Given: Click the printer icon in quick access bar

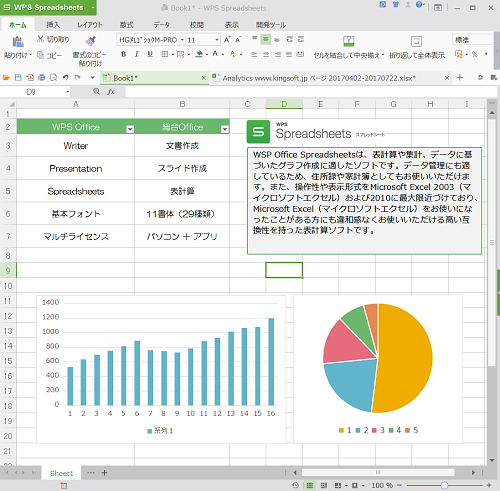Looking at the screenshot, I should pyautogui.click(x=42, y=78).
